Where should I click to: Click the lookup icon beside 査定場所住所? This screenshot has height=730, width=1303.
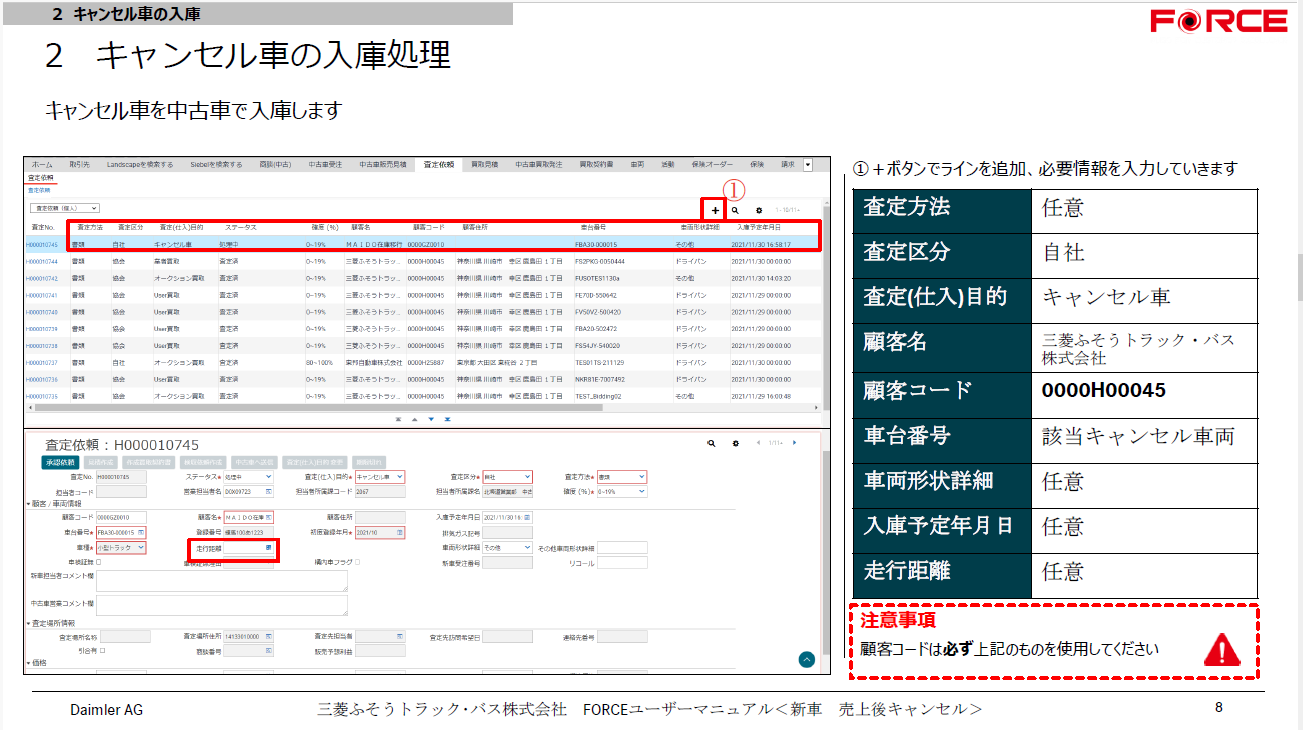pyautogui.click(x=269, y=635)
